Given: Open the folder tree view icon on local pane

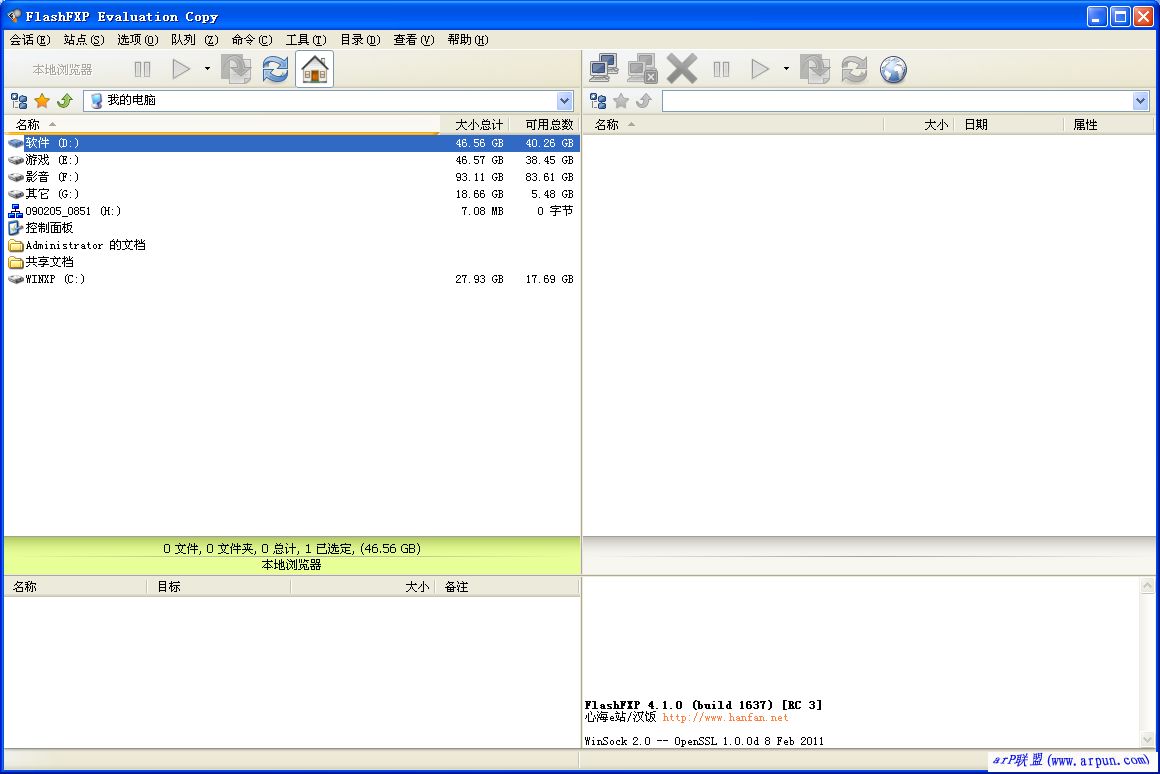Looking at the screenshot, I should [x=18, y=100].
